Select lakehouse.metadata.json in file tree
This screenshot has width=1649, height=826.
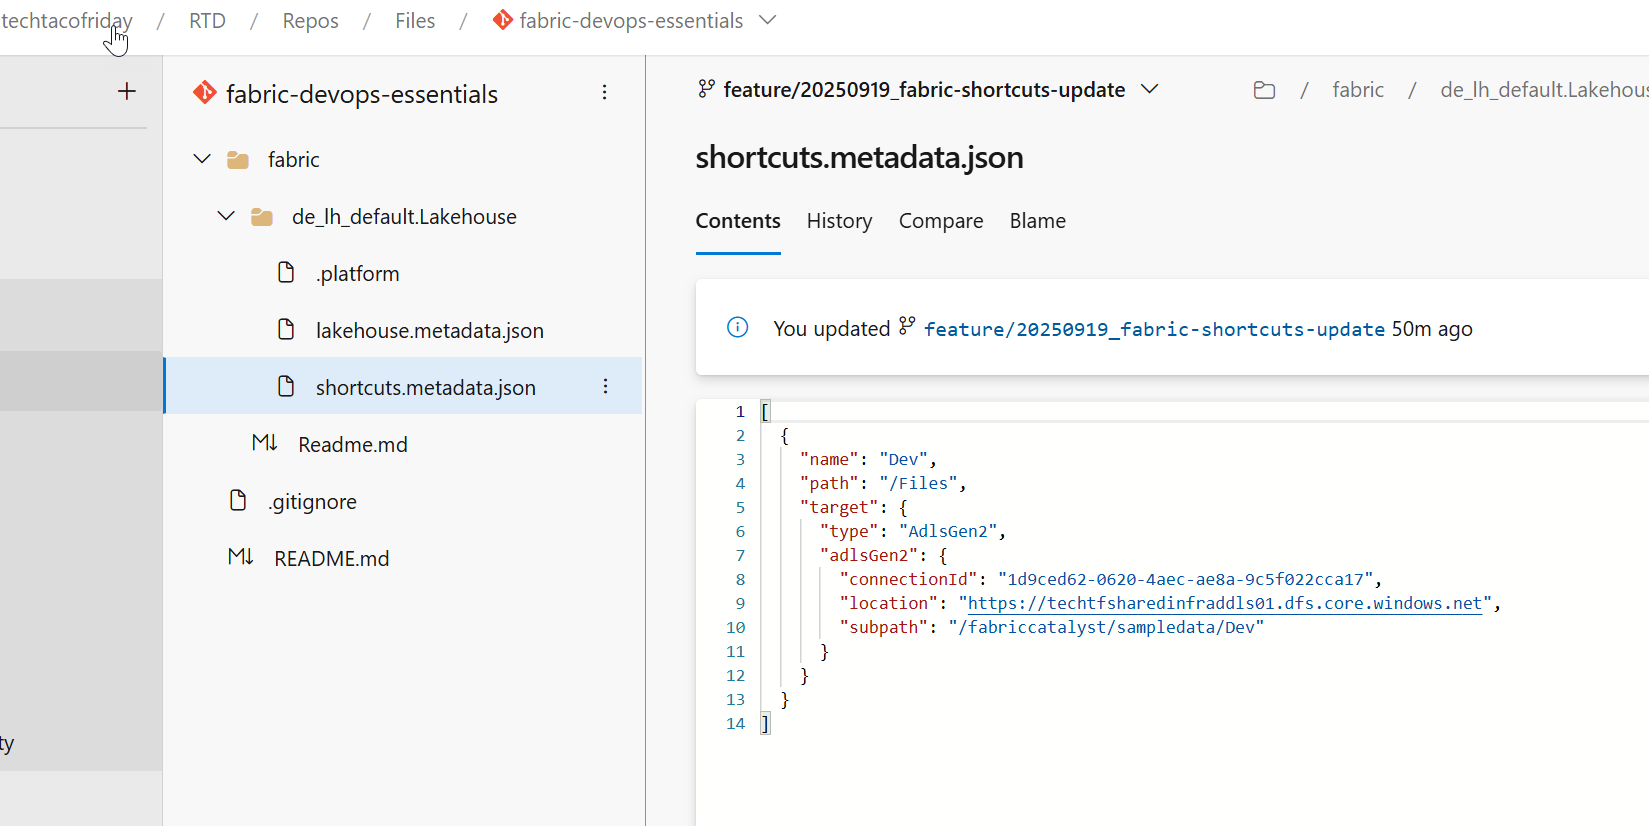pyautogui.click(x=429, y=331)
